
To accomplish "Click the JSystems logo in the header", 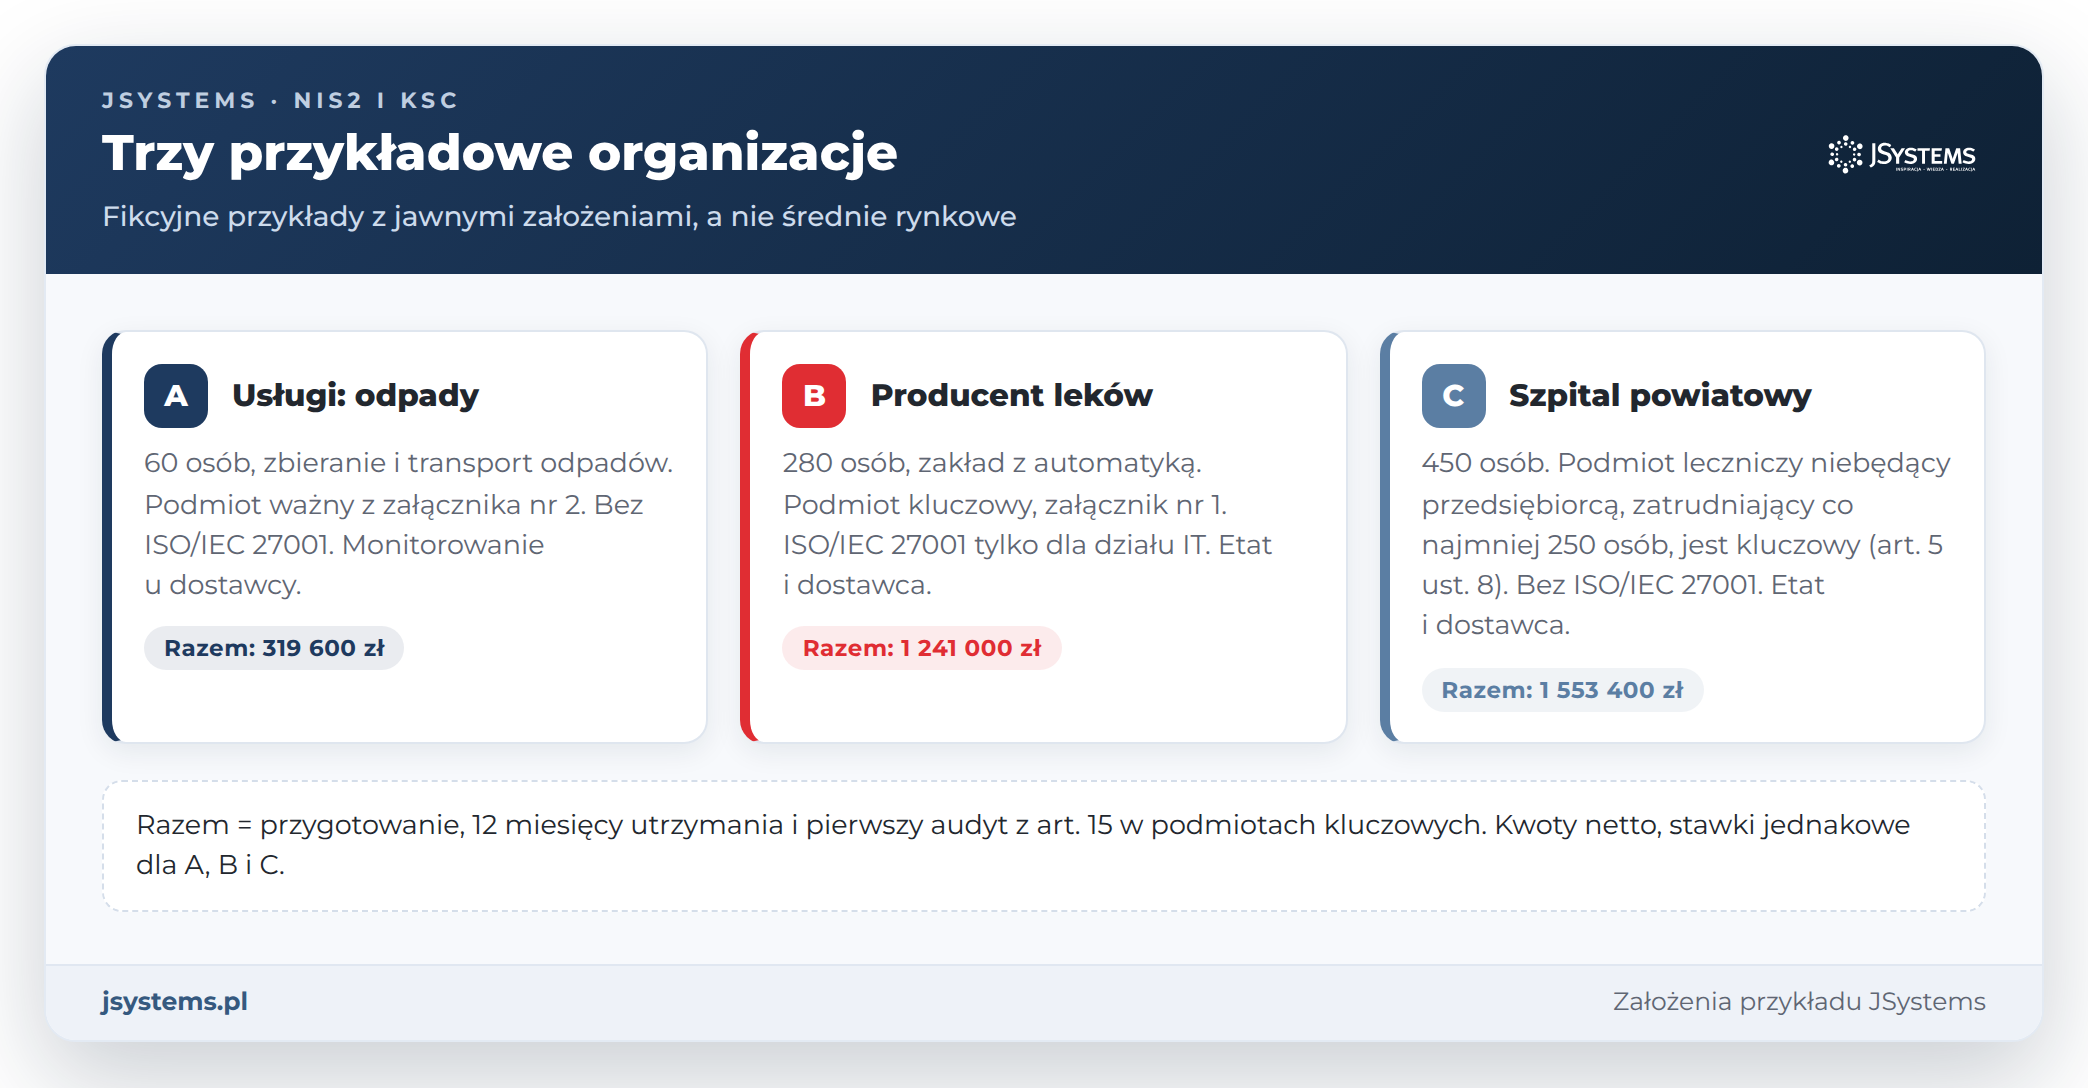I will click(x=1902, y=155).
